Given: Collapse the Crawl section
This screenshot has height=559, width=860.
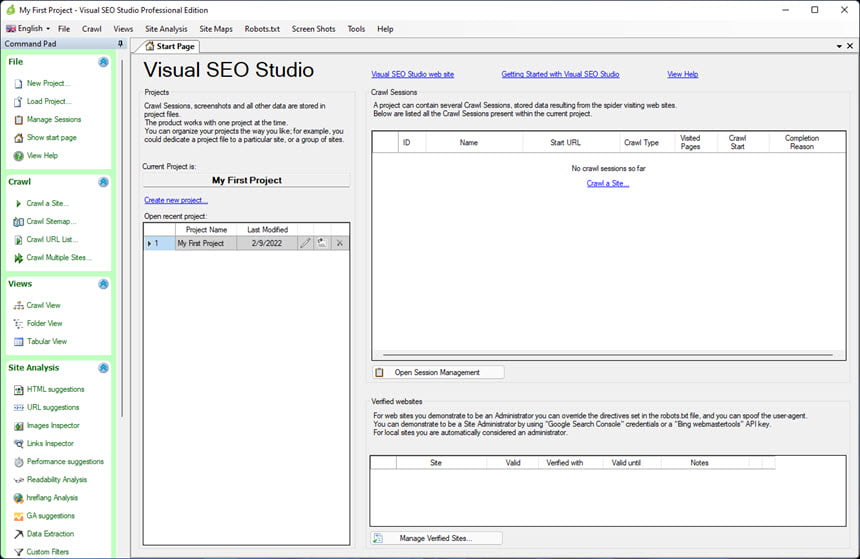Looking at the screenshot, I should pyautogui.click(x=103, y=182).
